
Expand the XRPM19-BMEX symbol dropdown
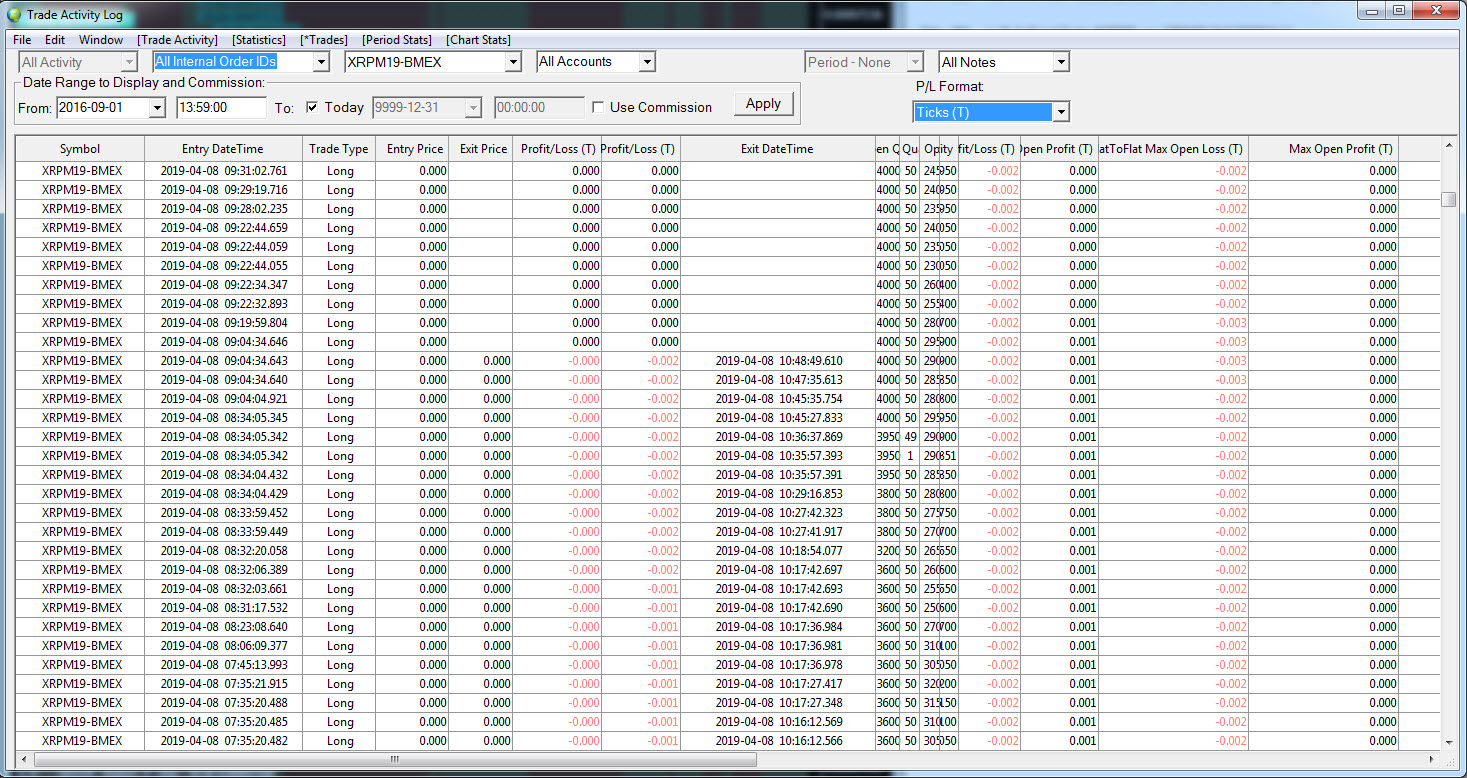513,63
